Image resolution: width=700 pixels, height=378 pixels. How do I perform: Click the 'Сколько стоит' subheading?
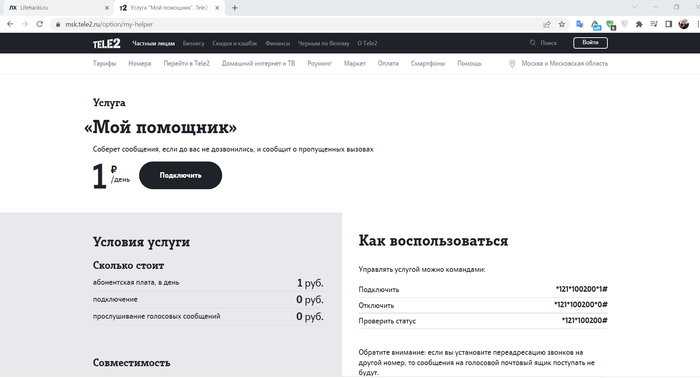[129, 266]
